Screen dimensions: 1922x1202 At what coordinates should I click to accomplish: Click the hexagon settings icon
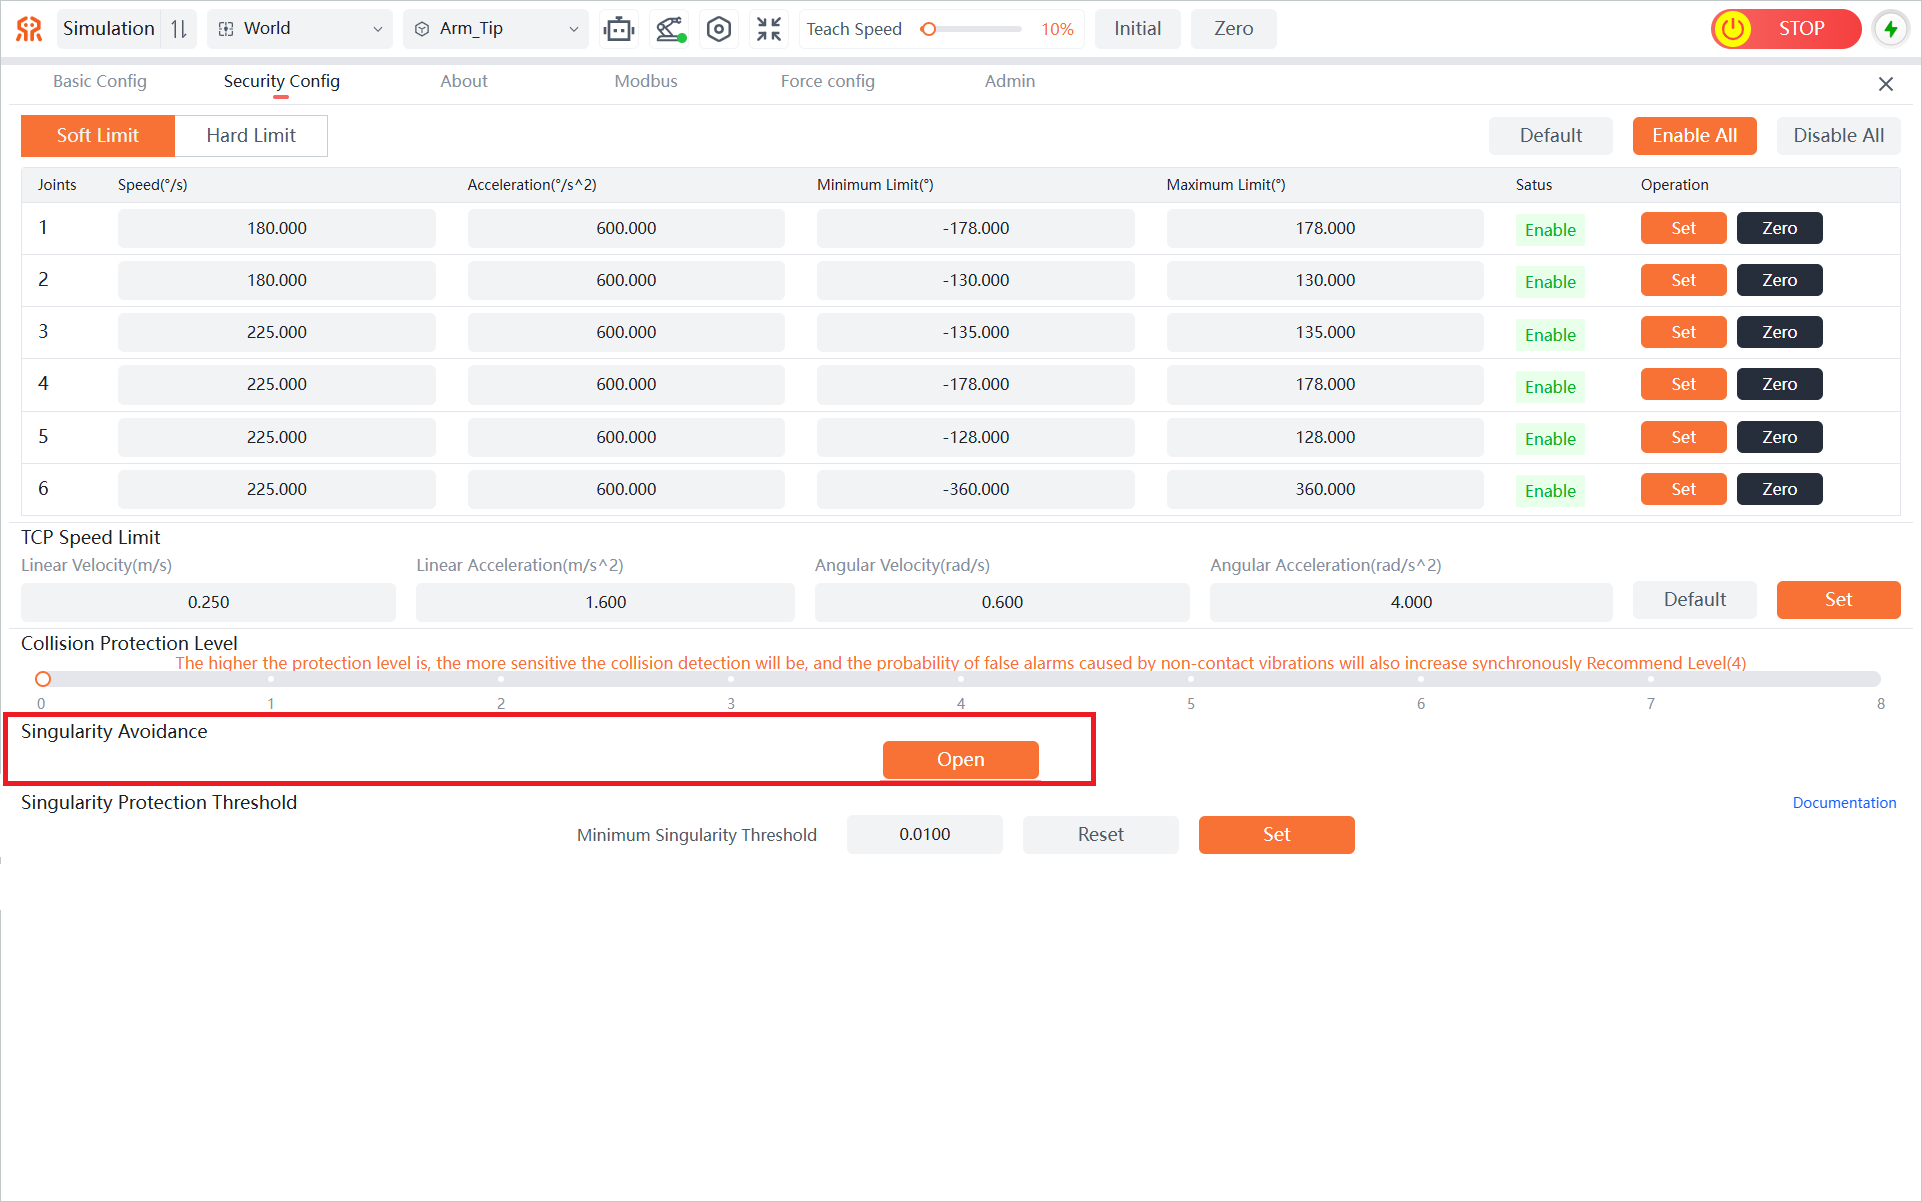tap(719, 29)
